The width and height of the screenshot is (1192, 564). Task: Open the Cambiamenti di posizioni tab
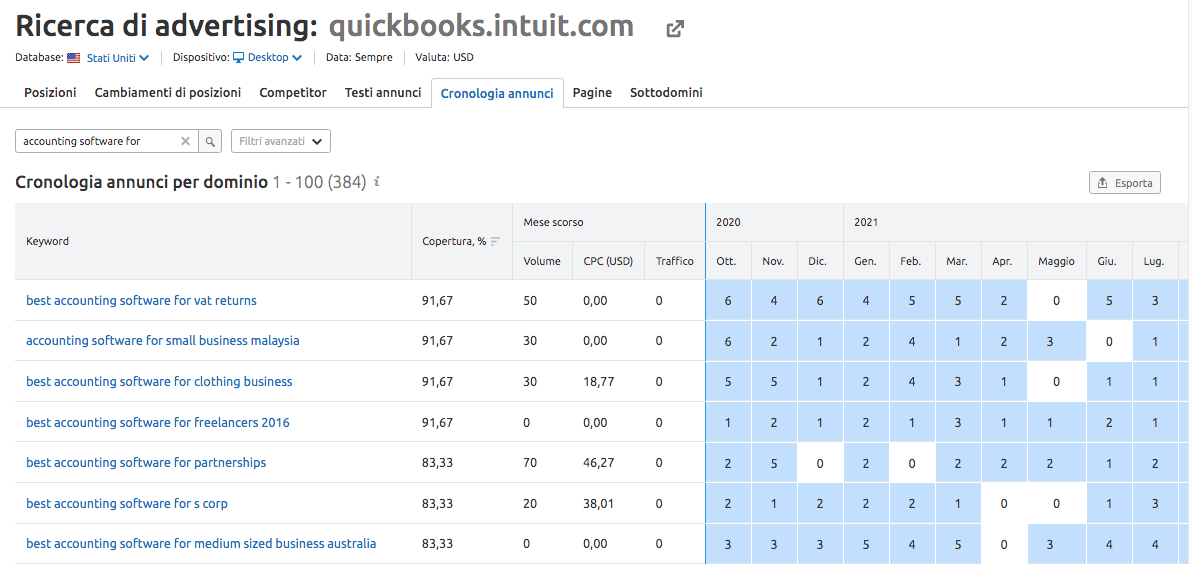pos(168,93)
